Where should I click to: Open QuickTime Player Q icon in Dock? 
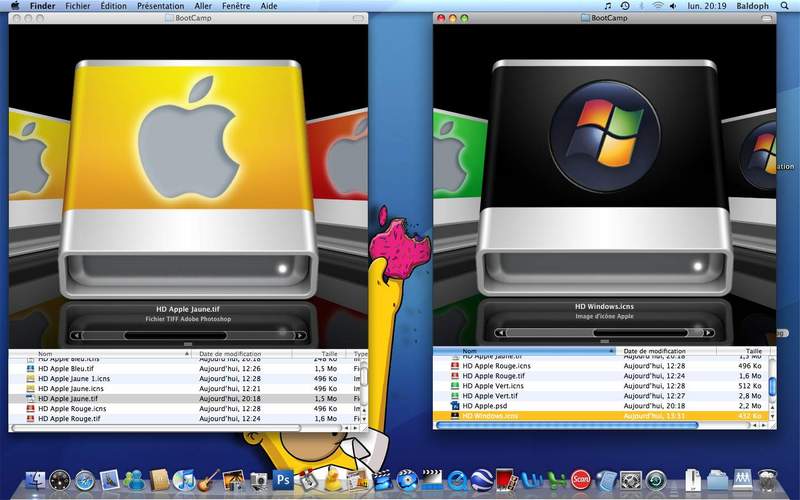point(457,481)
